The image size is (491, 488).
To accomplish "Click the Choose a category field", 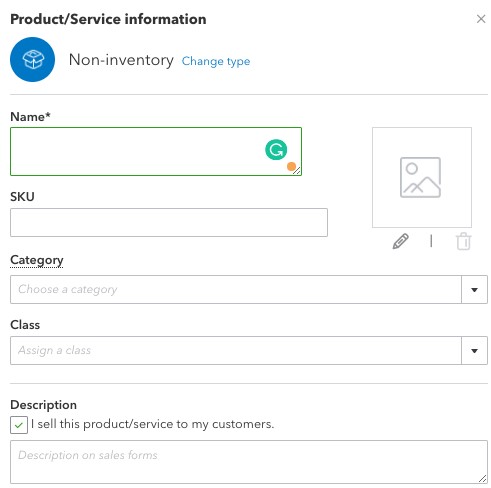I will (x=236, y=290).
